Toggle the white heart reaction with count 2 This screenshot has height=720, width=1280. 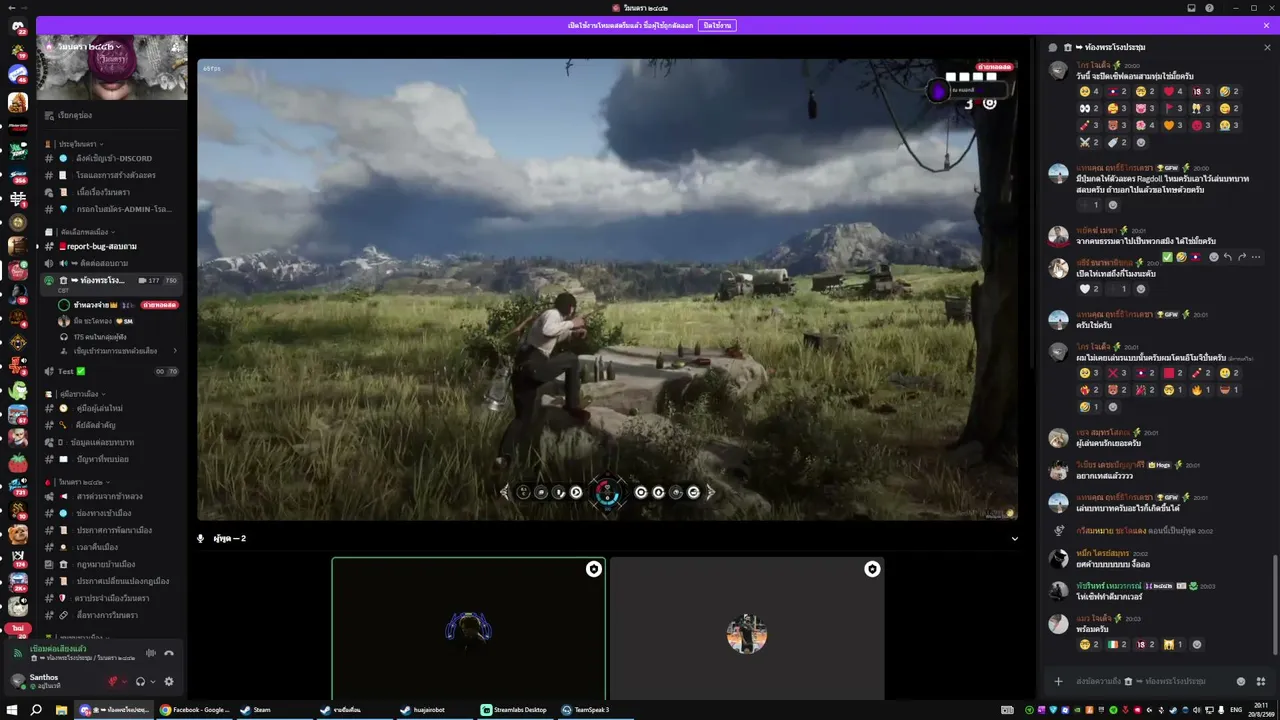[1089, 289]
